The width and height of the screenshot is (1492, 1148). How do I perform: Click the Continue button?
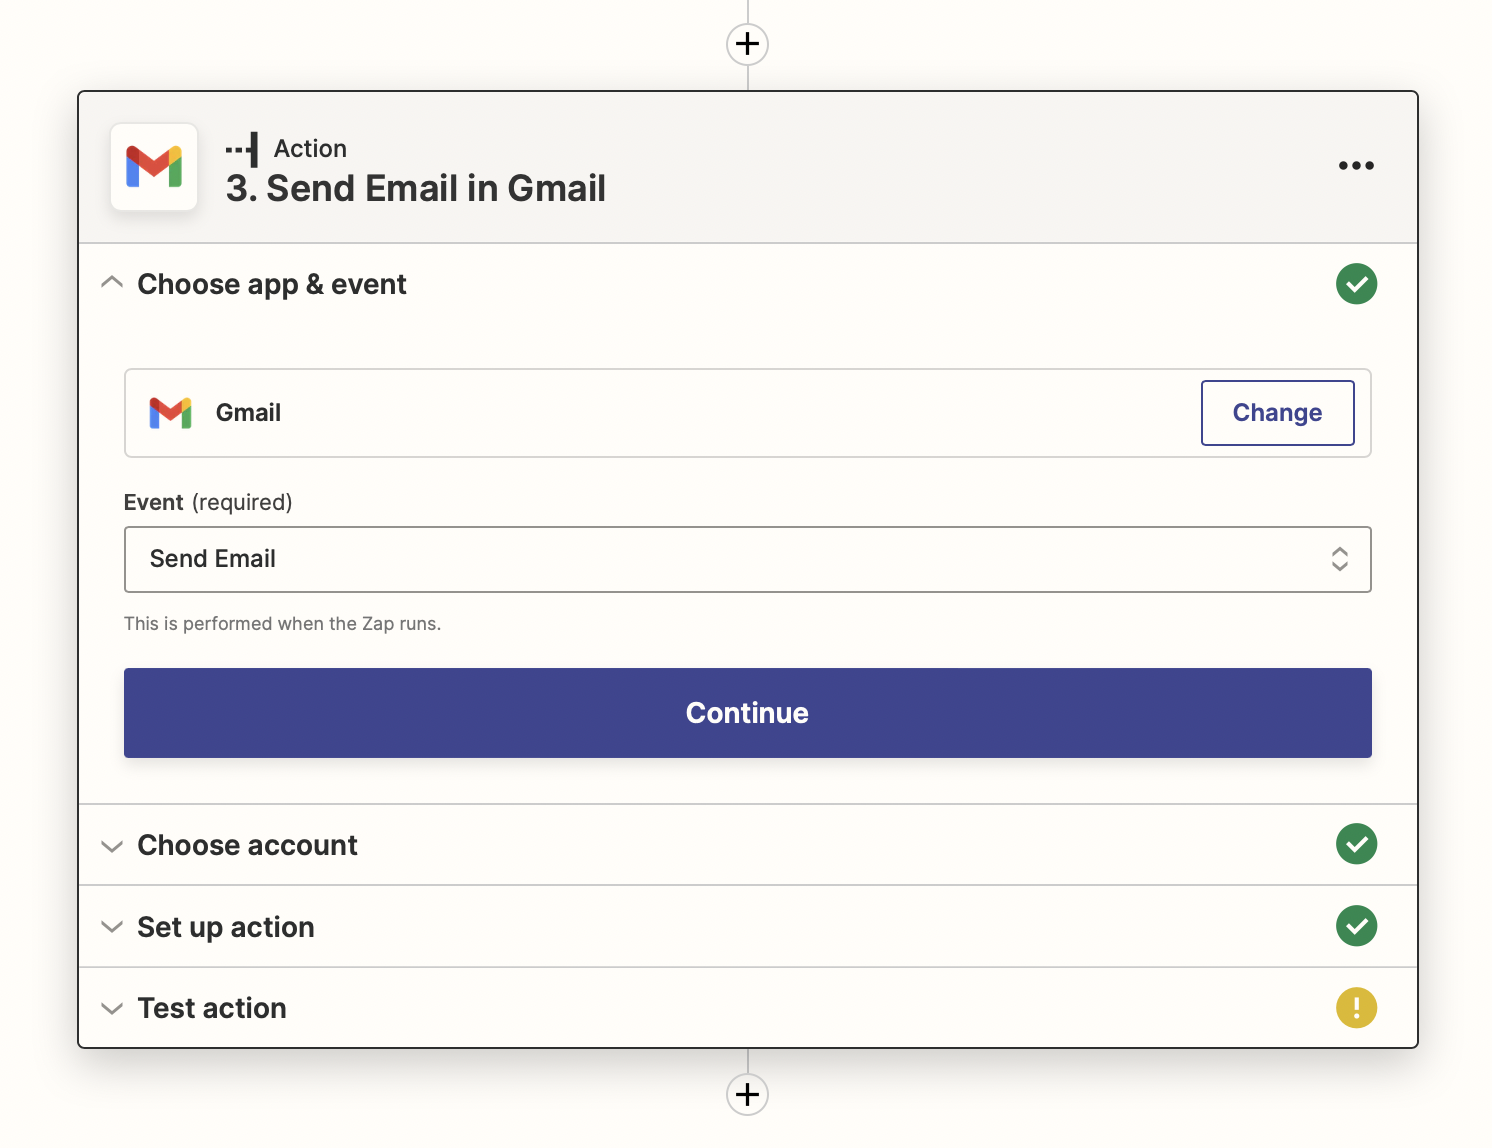747,713
